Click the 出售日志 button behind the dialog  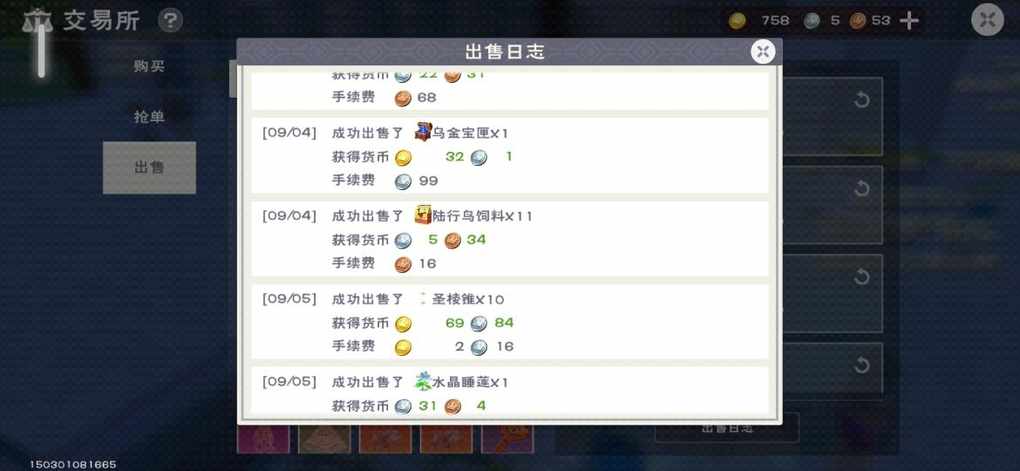click(x=727, y=427)
